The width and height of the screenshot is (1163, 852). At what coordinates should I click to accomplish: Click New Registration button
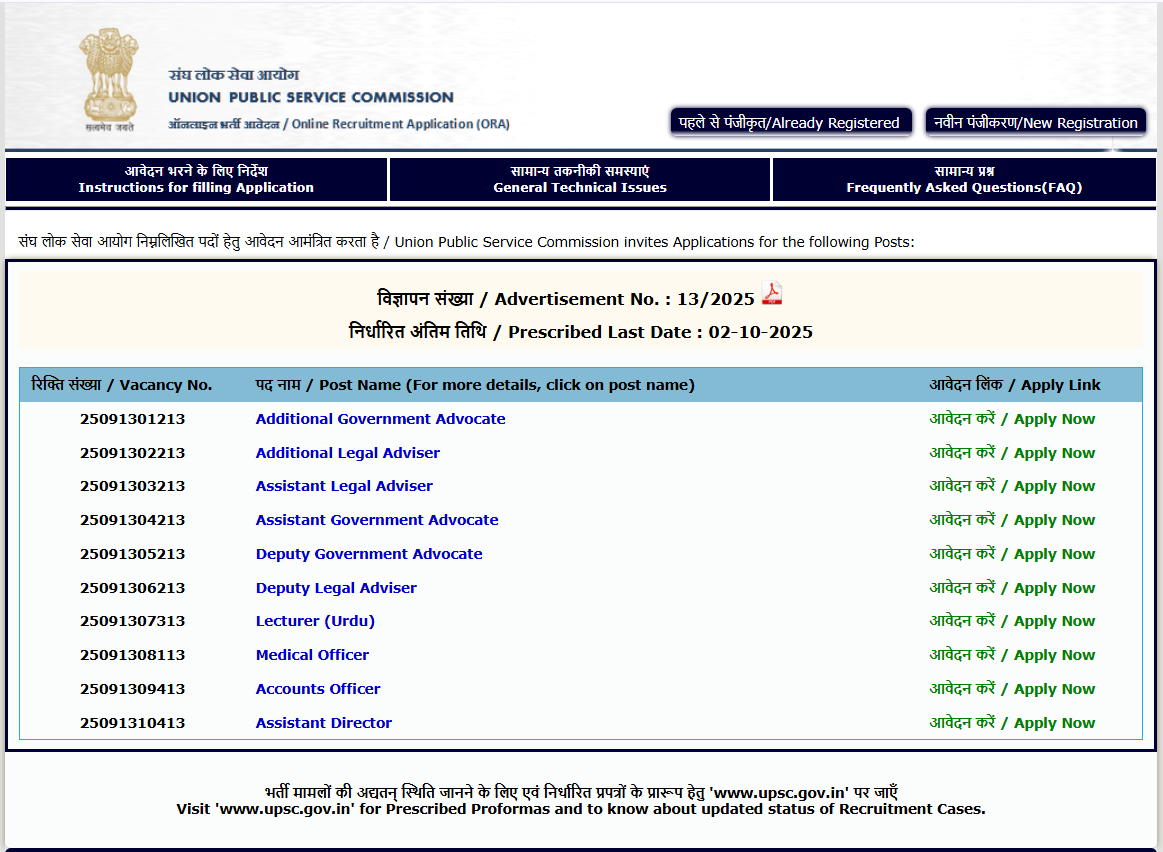[1035, 122]
